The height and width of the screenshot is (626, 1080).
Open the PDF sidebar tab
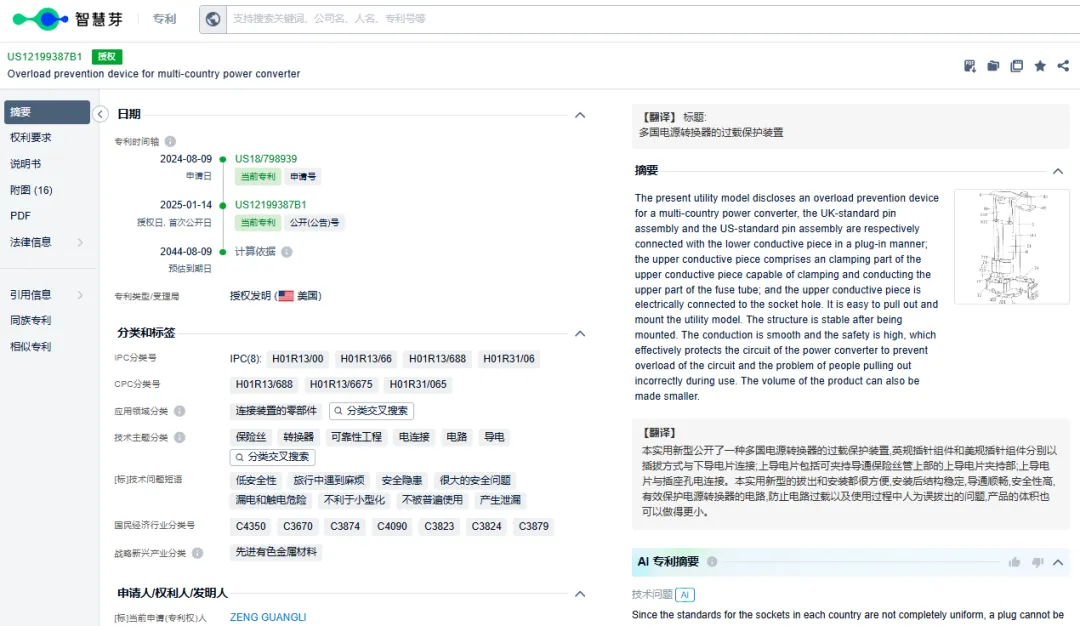[x=20, y=216]
